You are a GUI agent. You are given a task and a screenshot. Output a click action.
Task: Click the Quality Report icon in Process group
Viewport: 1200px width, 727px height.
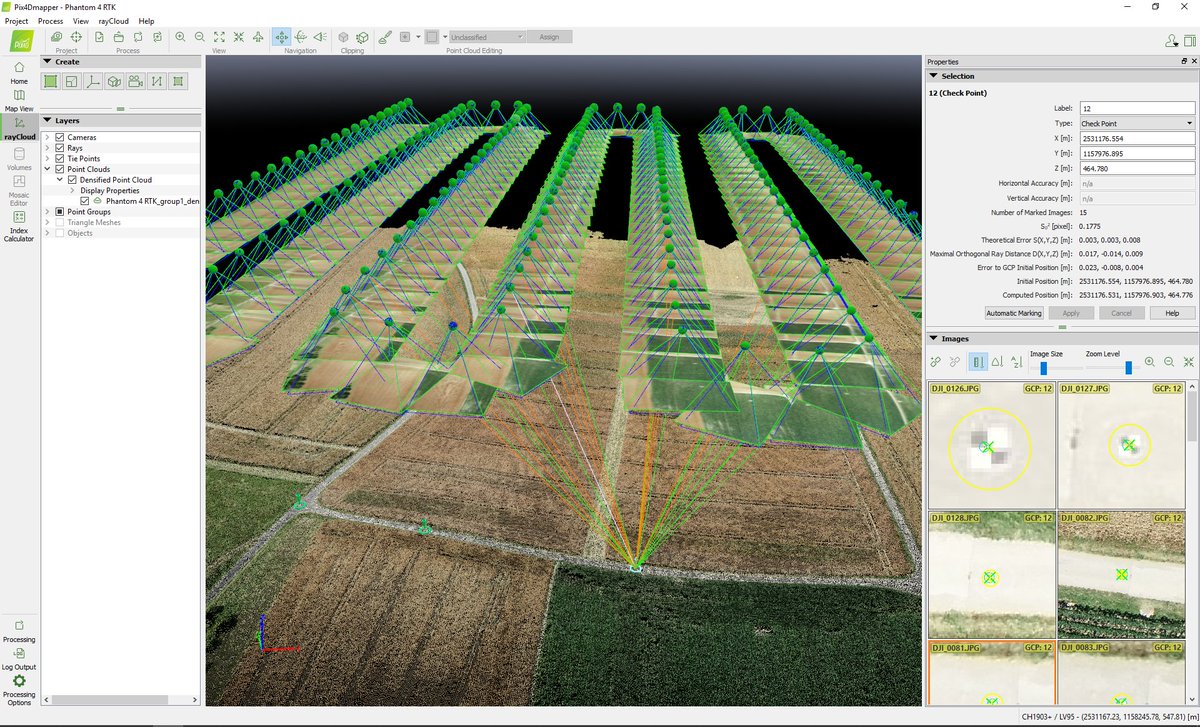(x=100, y=37)
